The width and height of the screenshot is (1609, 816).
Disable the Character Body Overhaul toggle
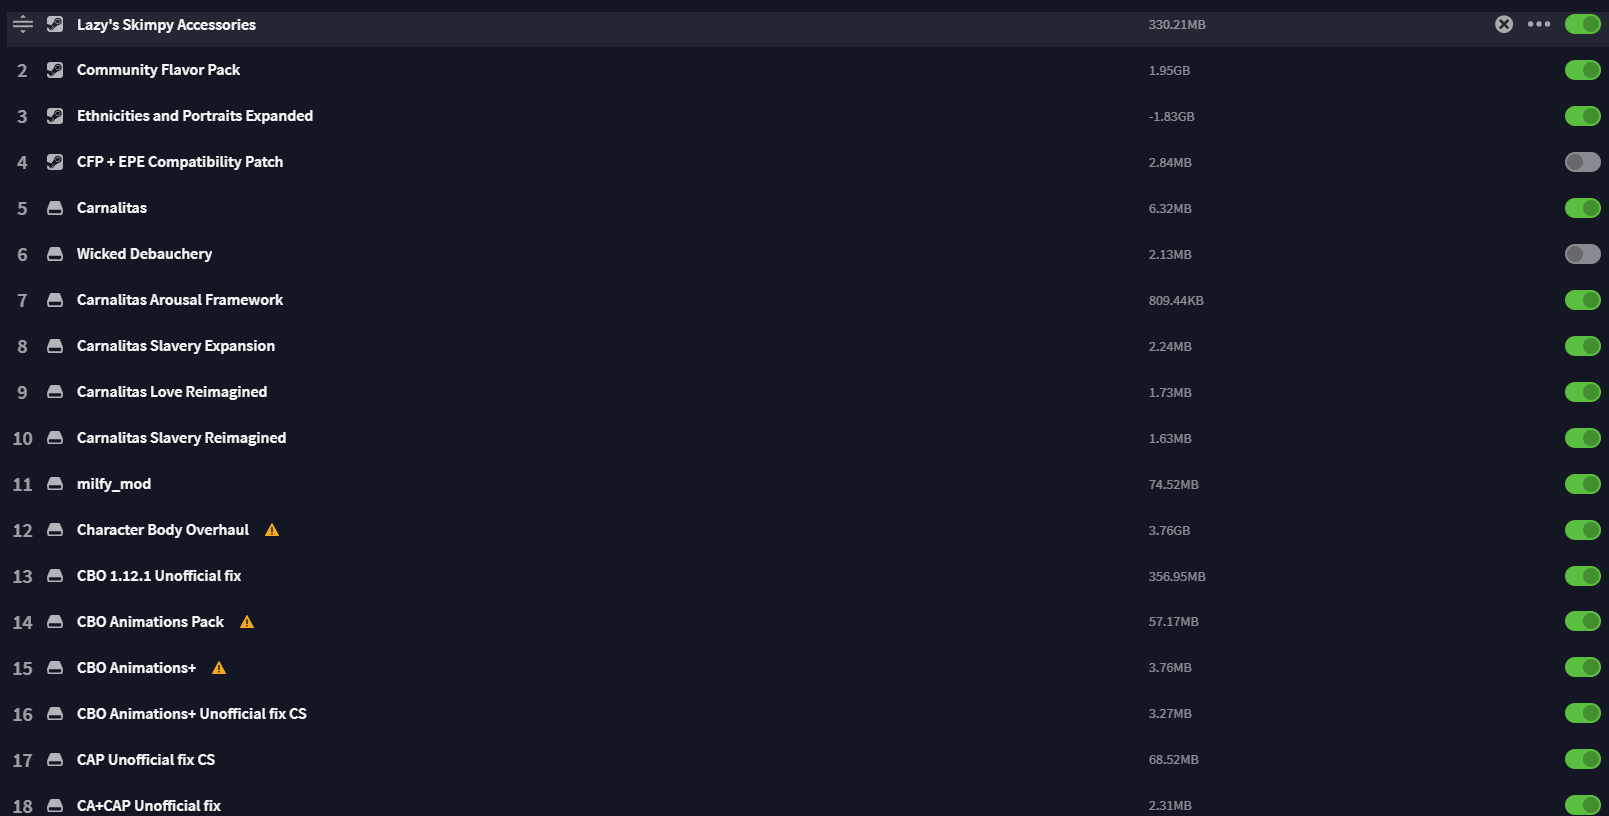pos(1583,530)
